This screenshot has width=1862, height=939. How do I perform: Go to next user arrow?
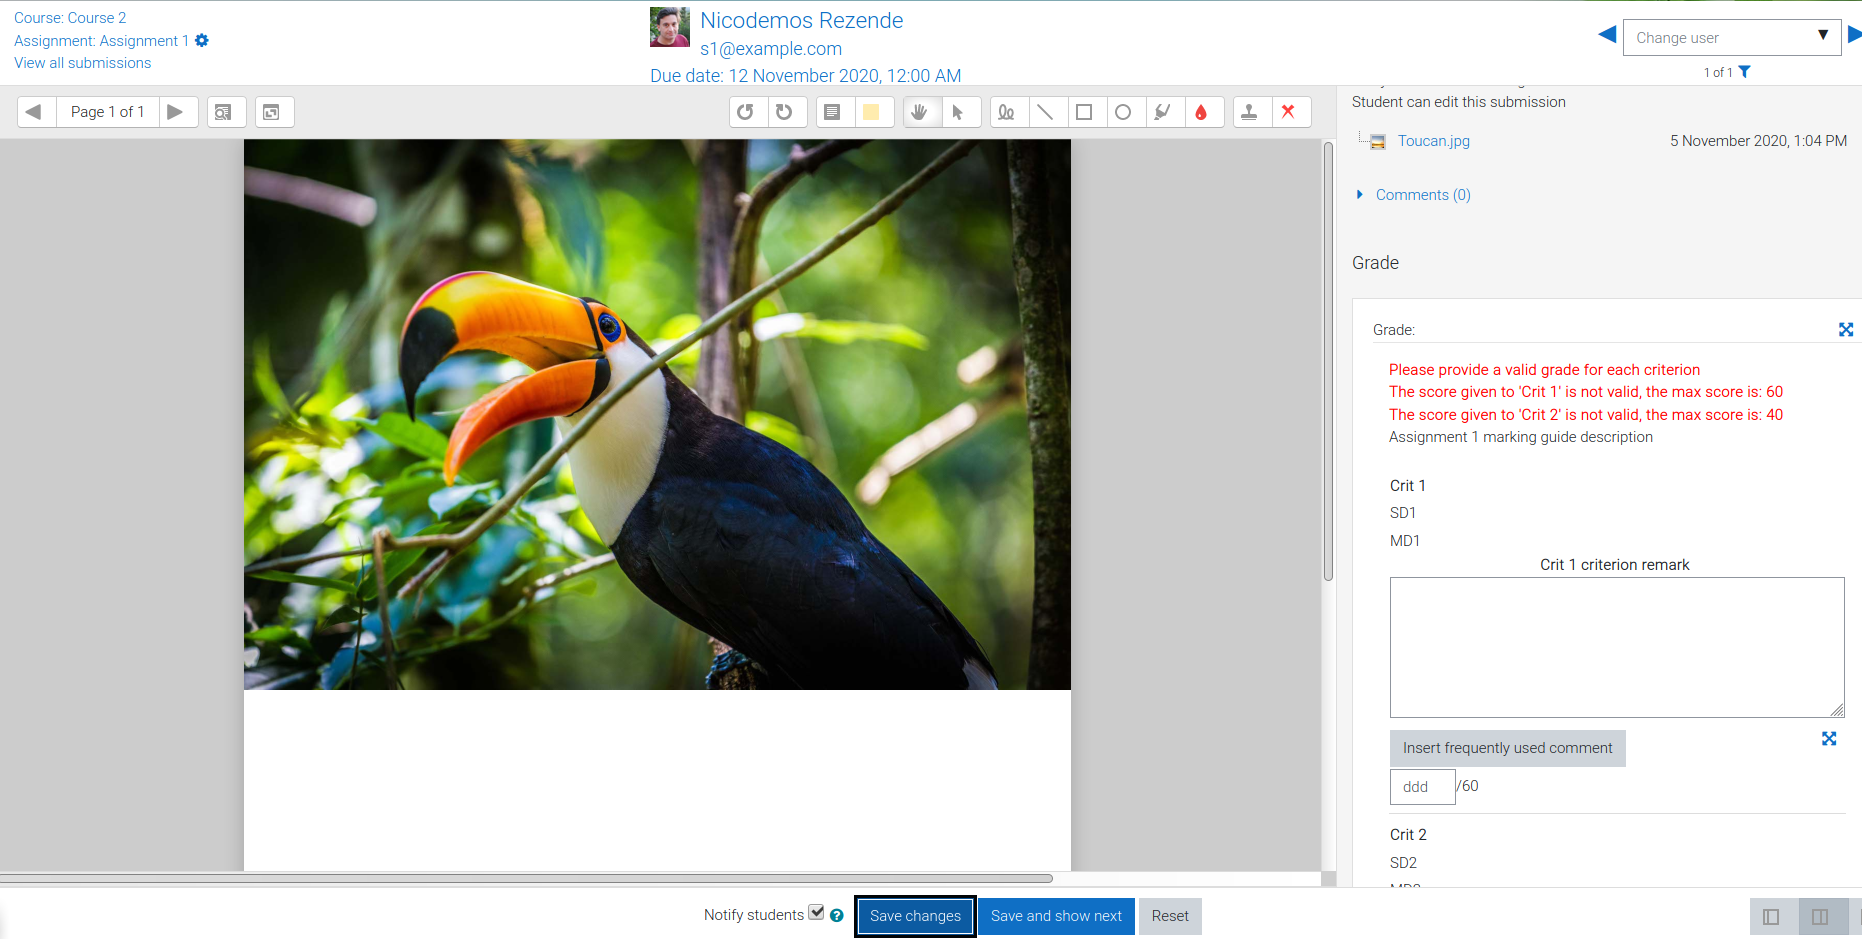(1854, 35)
